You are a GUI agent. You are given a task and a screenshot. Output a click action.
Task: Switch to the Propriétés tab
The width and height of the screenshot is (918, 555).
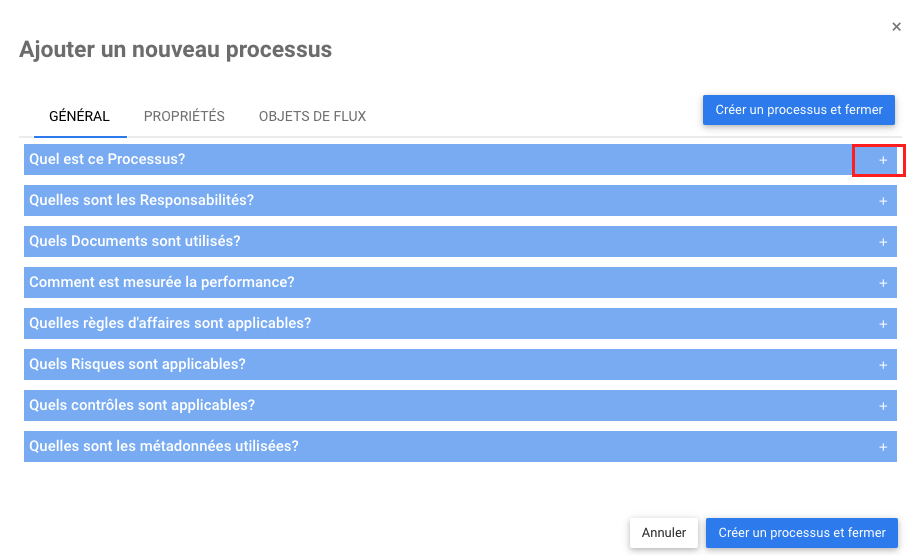pos(184,116)
